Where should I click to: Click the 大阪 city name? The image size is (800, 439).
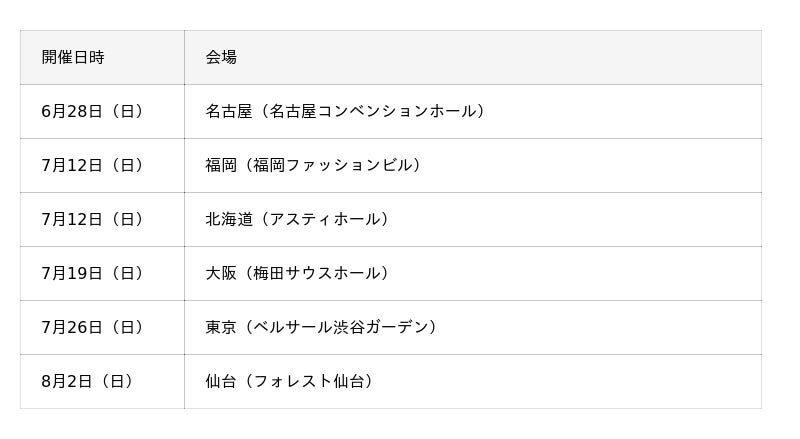point(221,273)
